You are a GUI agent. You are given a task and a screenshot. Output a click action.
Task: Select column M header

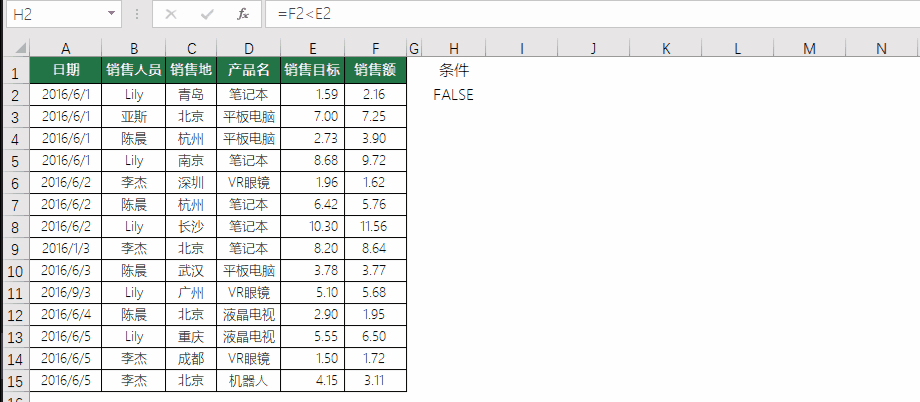coord(810,49)
